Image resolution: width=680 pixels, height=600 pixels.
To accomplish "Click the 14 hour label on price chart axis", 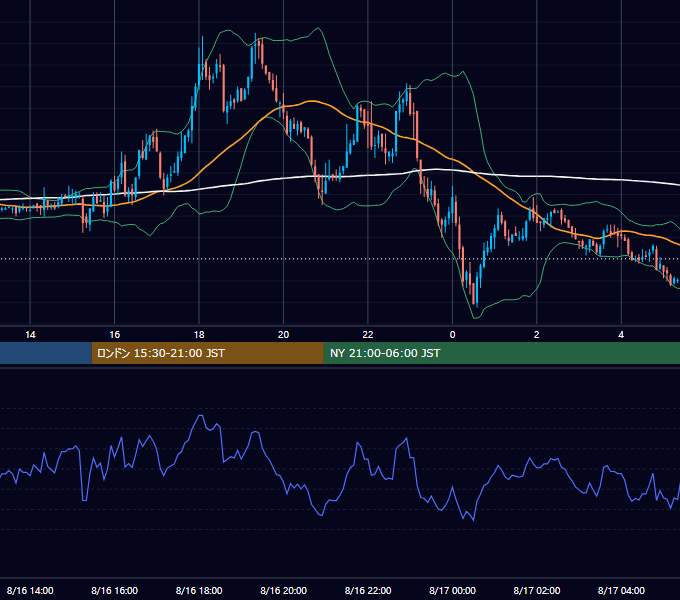I will pos(30,335).
